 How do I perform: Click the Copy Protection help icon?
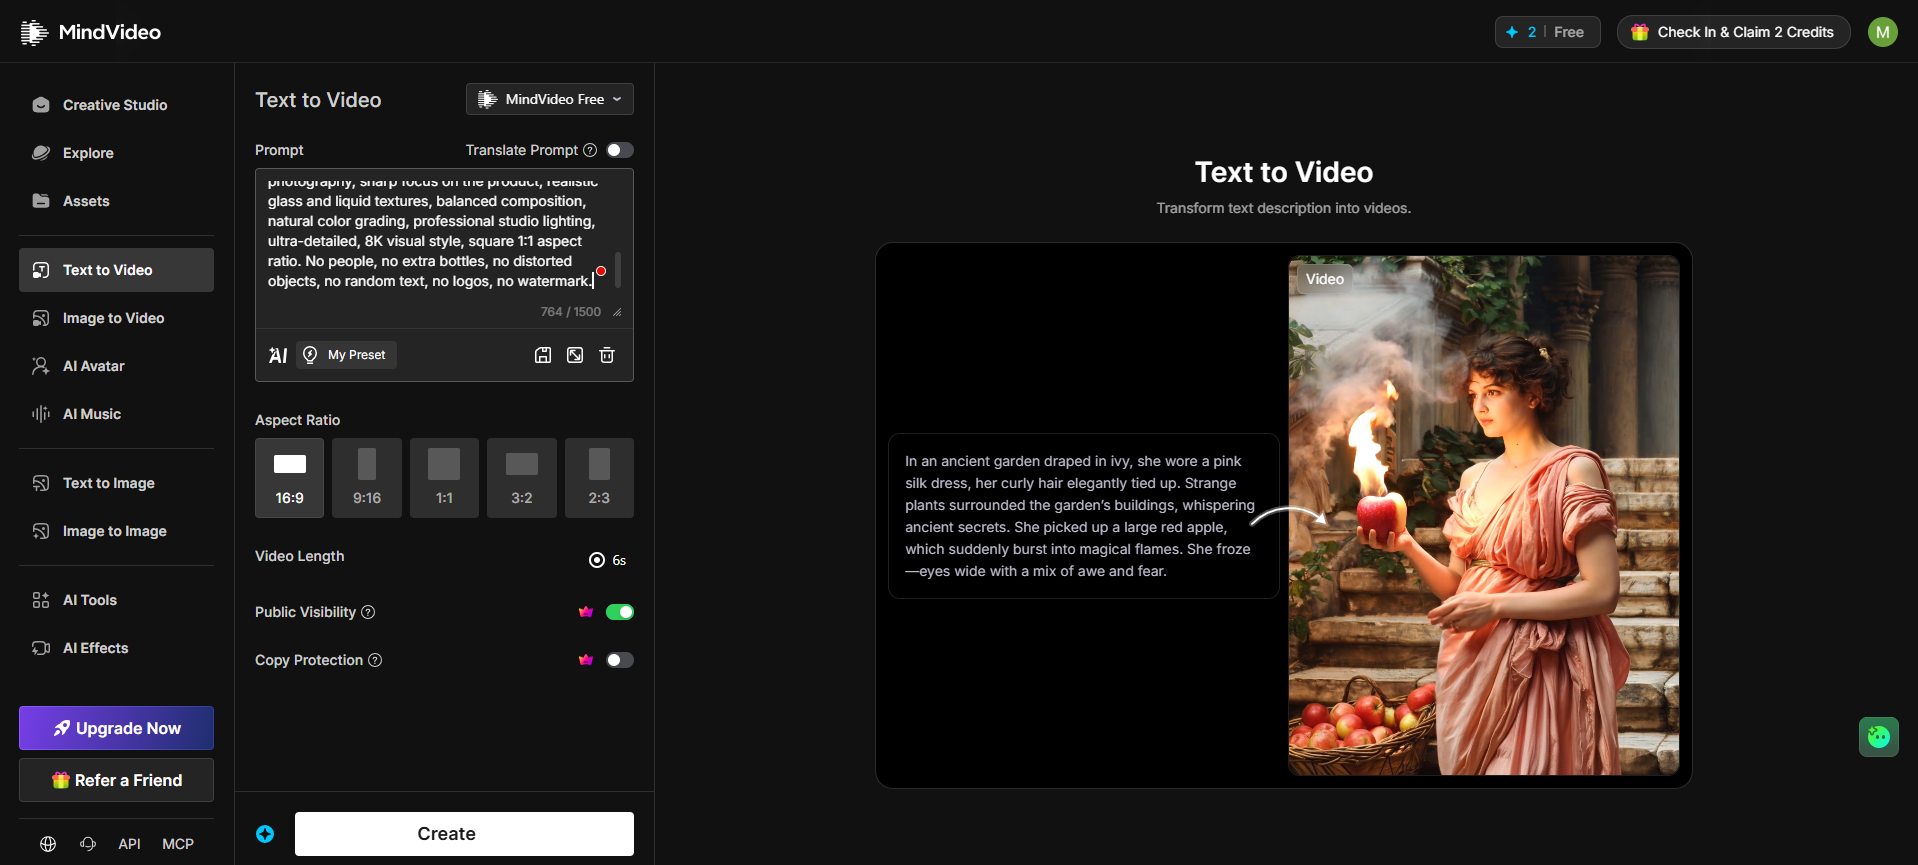tap(375, 660)
